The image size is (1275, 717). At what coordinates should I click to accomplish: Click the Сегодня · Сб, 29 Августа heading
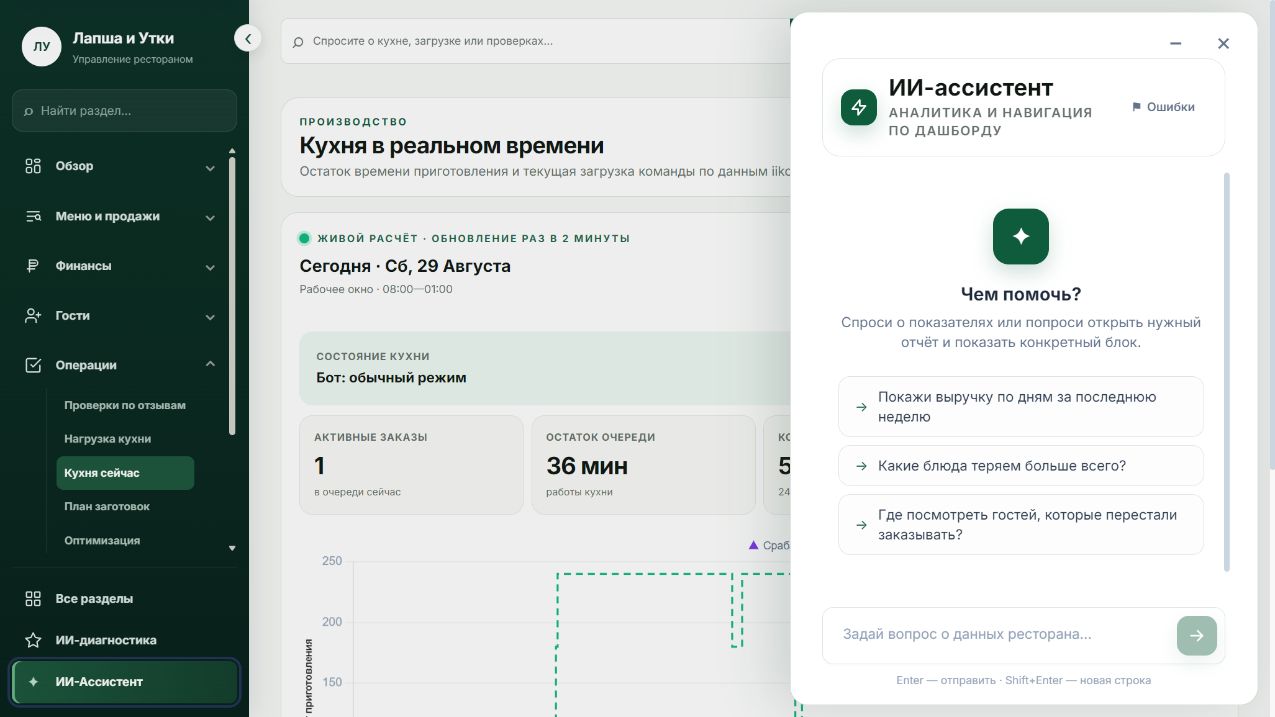[x=405, y=266]
